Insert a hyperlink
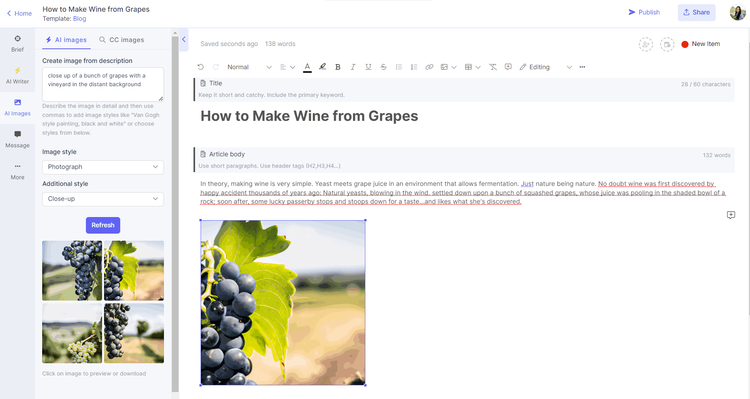Screen dimensions: 750x399 tap(429, 67)
